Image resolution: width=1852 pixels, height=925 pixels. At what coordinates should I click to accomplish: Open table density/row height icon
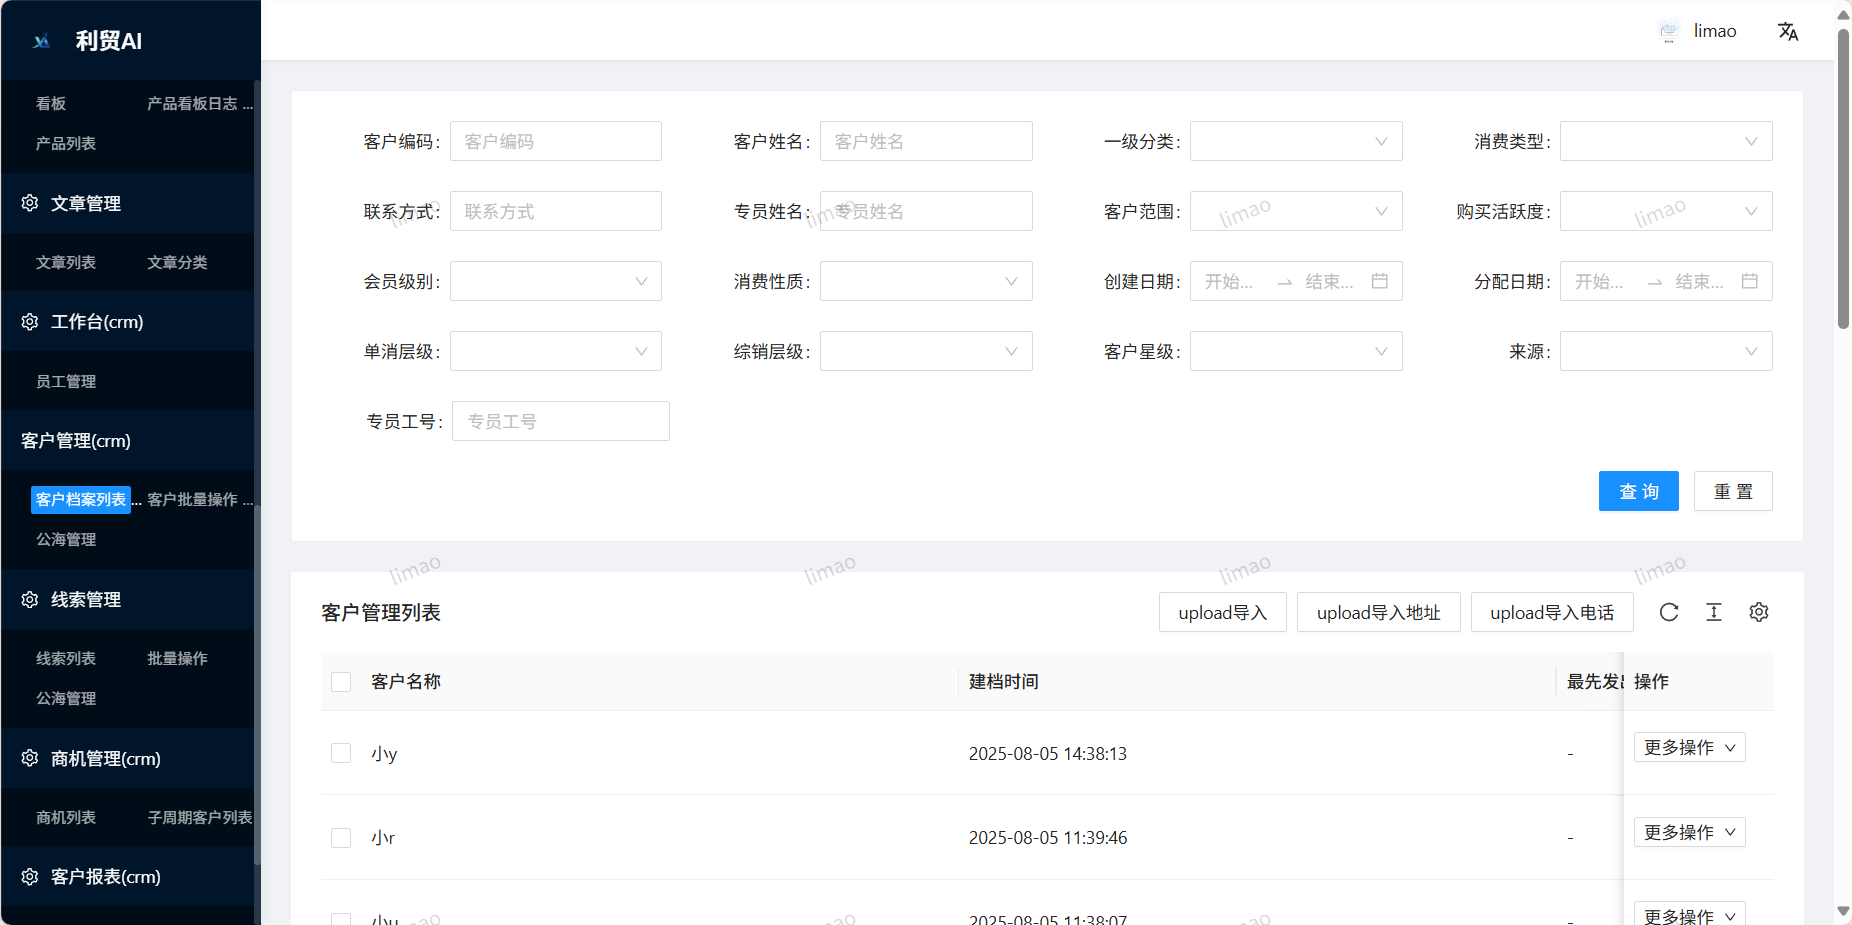pos(1714,612)
